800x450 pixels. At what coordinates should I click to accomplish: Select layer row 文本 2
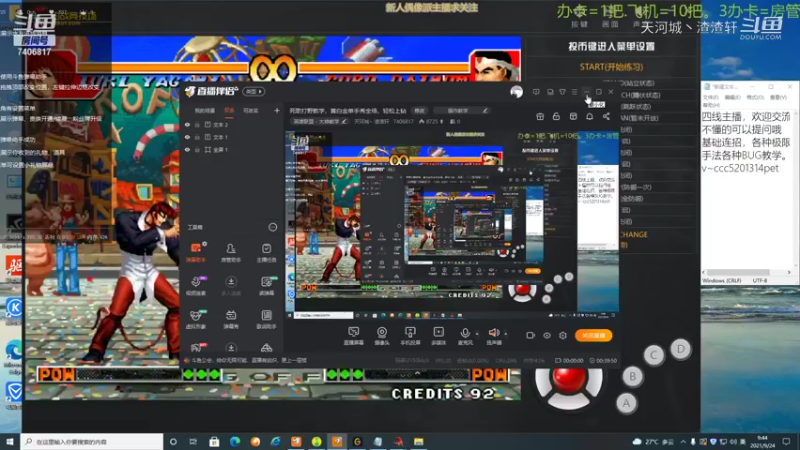[x=232, y=124]
